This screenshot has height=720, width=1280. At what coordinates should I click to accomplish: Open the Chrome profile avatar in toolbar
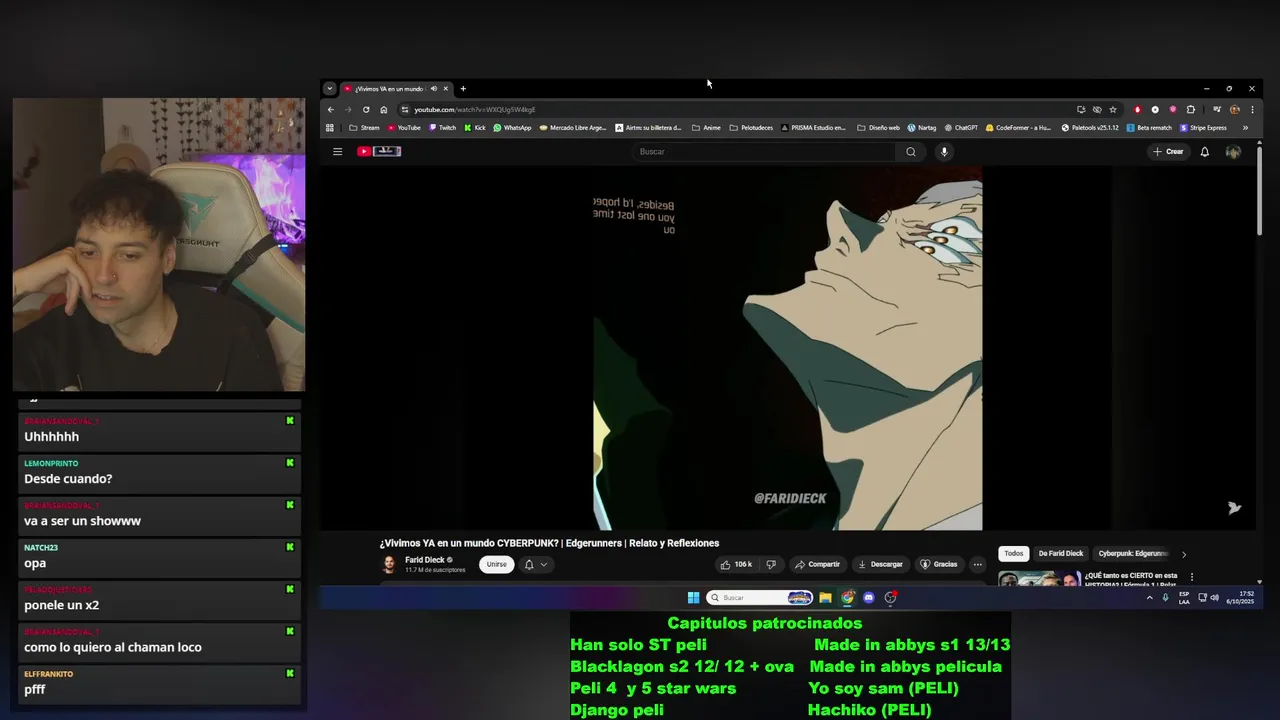pyautogui.click(x=1235, y=109)
